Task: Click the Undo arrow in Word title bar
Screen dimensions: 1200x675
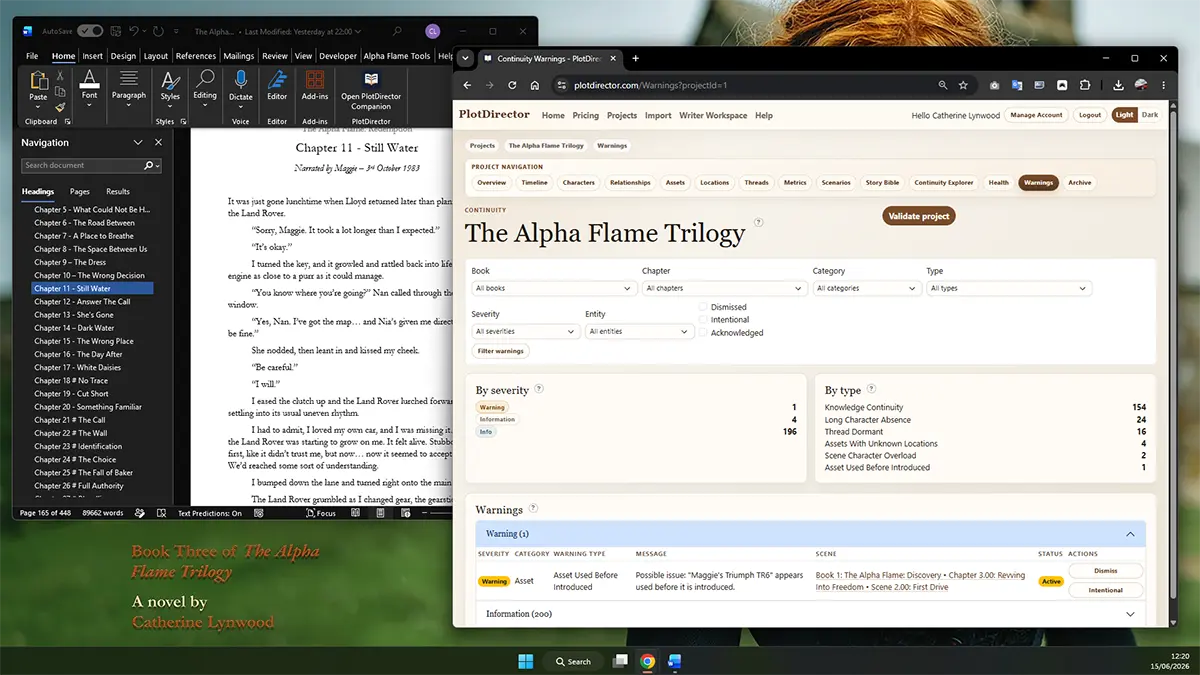Action: pyautogui.click(x=133, y=32)
